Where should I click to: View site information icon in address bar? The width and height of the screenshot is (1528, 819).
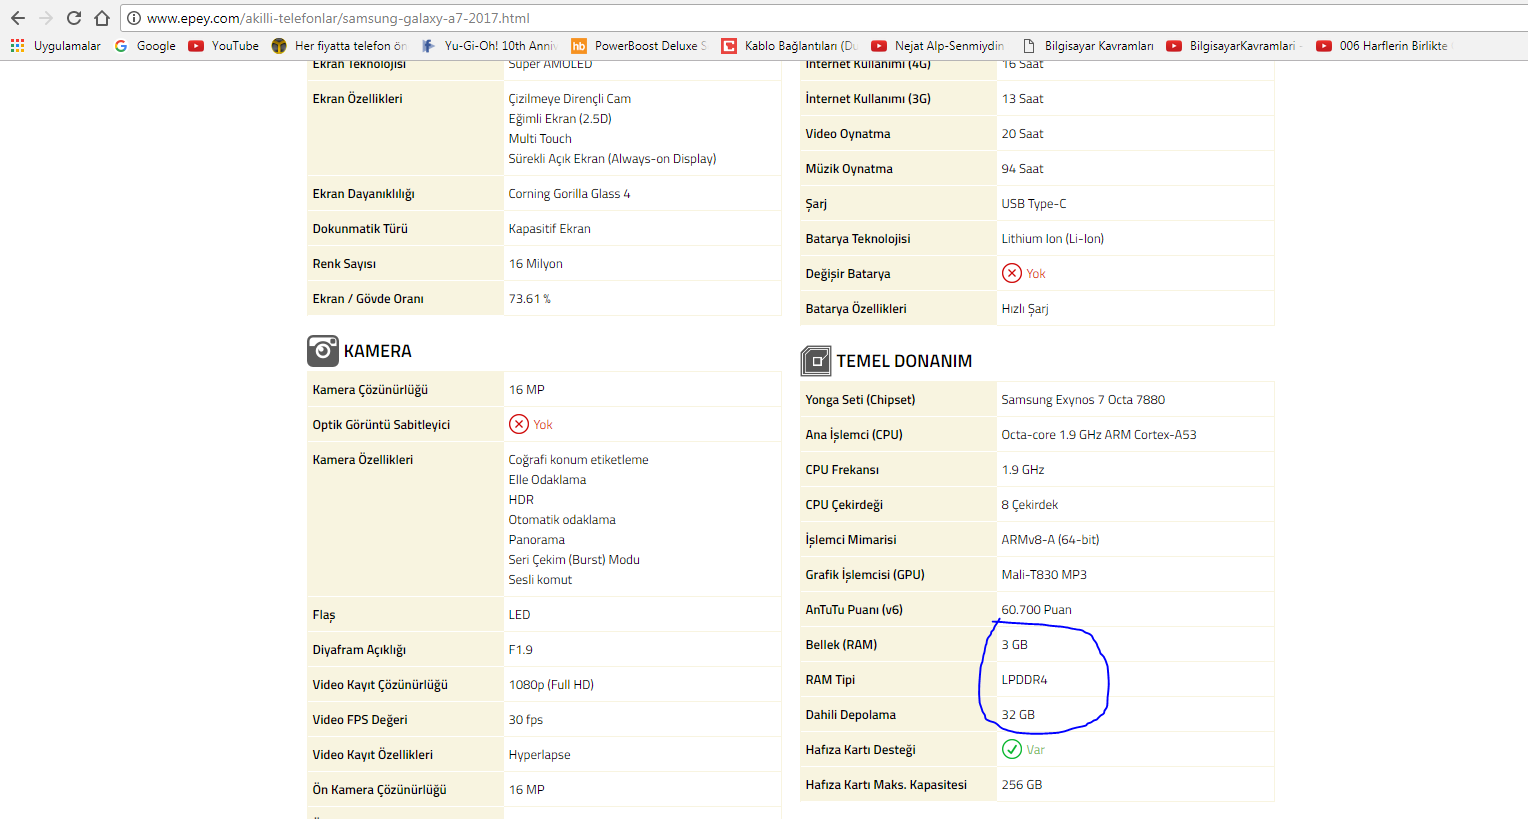pyautogui.click(x=134, y=18)
